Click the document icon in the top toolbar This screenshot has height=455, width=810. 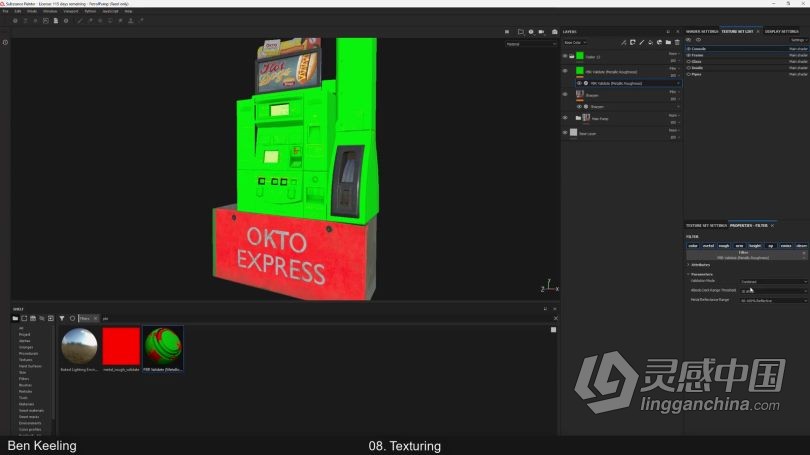(x=56, y=21)
